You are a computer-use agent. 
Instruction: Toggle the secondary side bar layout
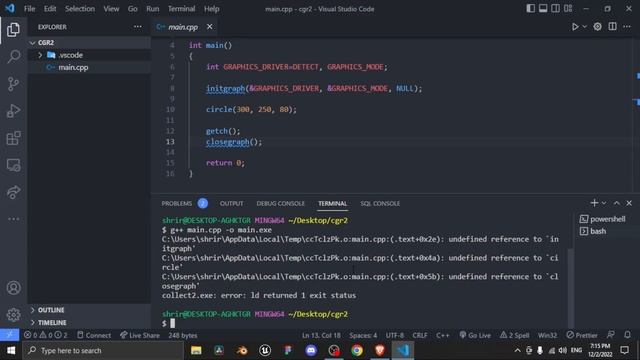[x=556, y=9]
